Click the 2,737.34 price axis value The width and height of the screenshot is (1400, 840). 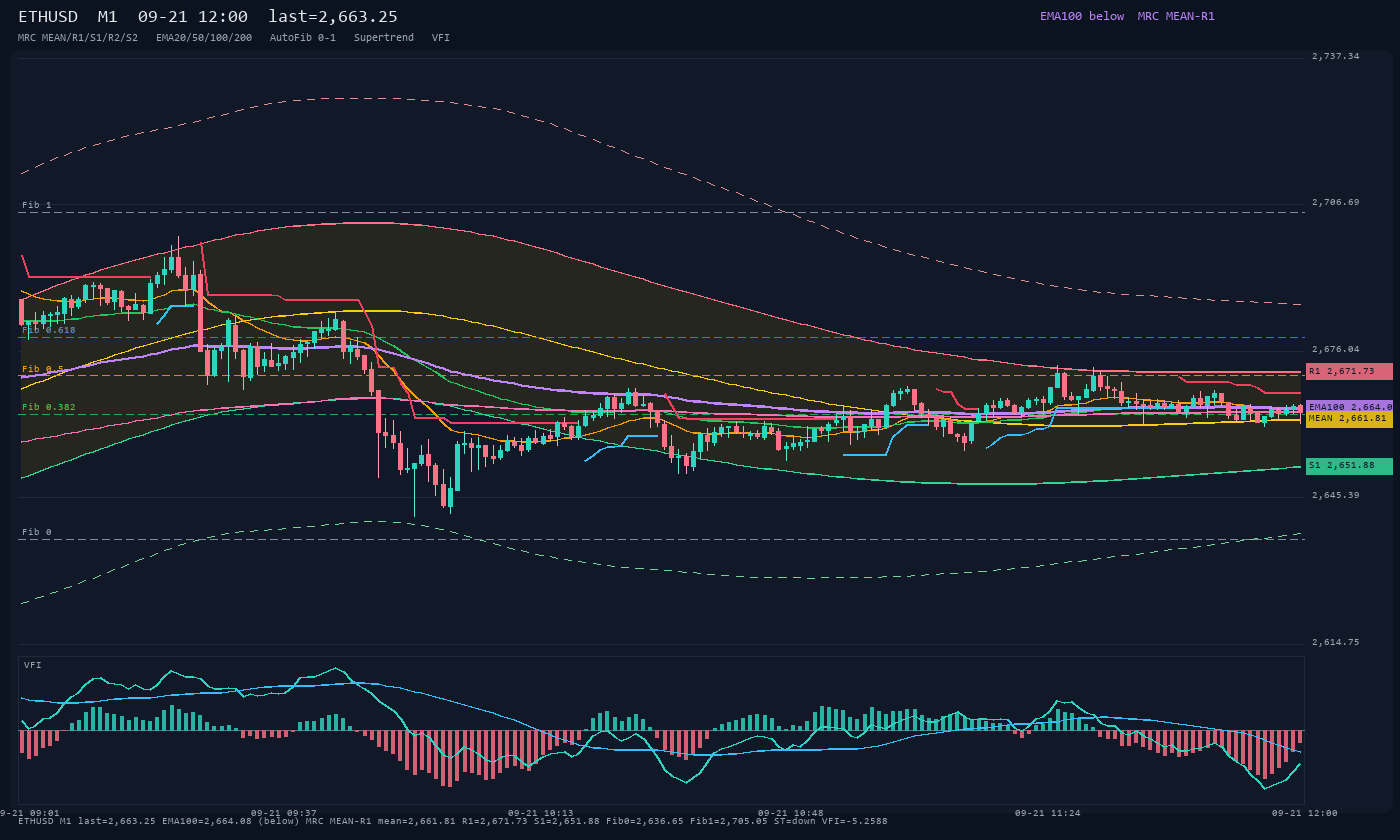pyautogui.click(x=1335, y=56)
